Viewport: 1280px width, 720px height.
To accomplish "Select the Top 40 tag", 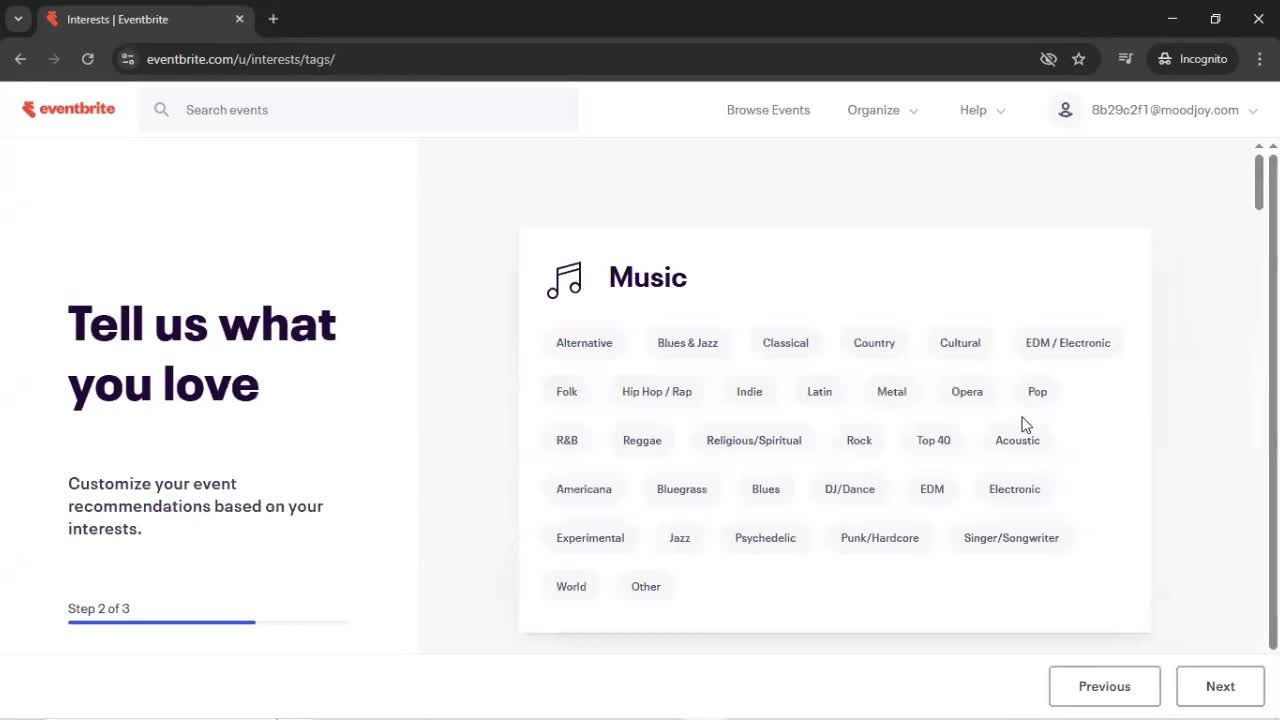I will (933, 440).
